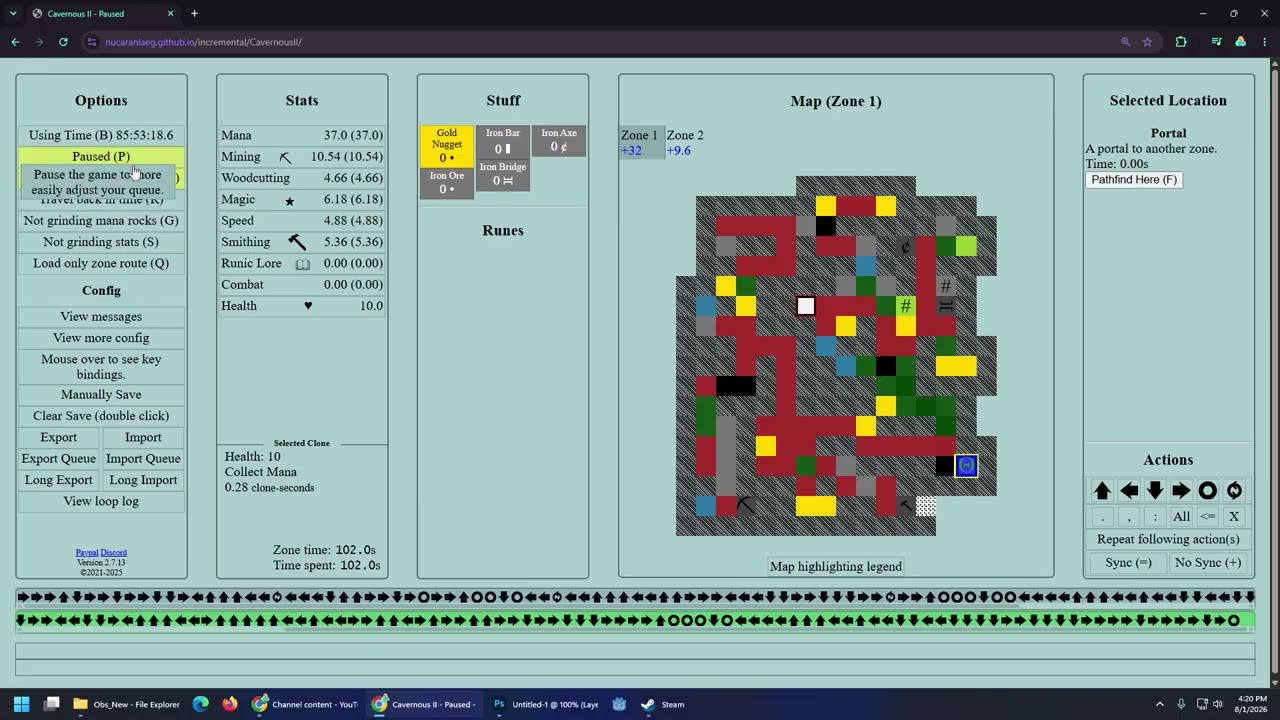Screen dimensions: 1280x720
Task: Select the Iron Axe item
Action: pyautogui.click(x=559, y=142)
